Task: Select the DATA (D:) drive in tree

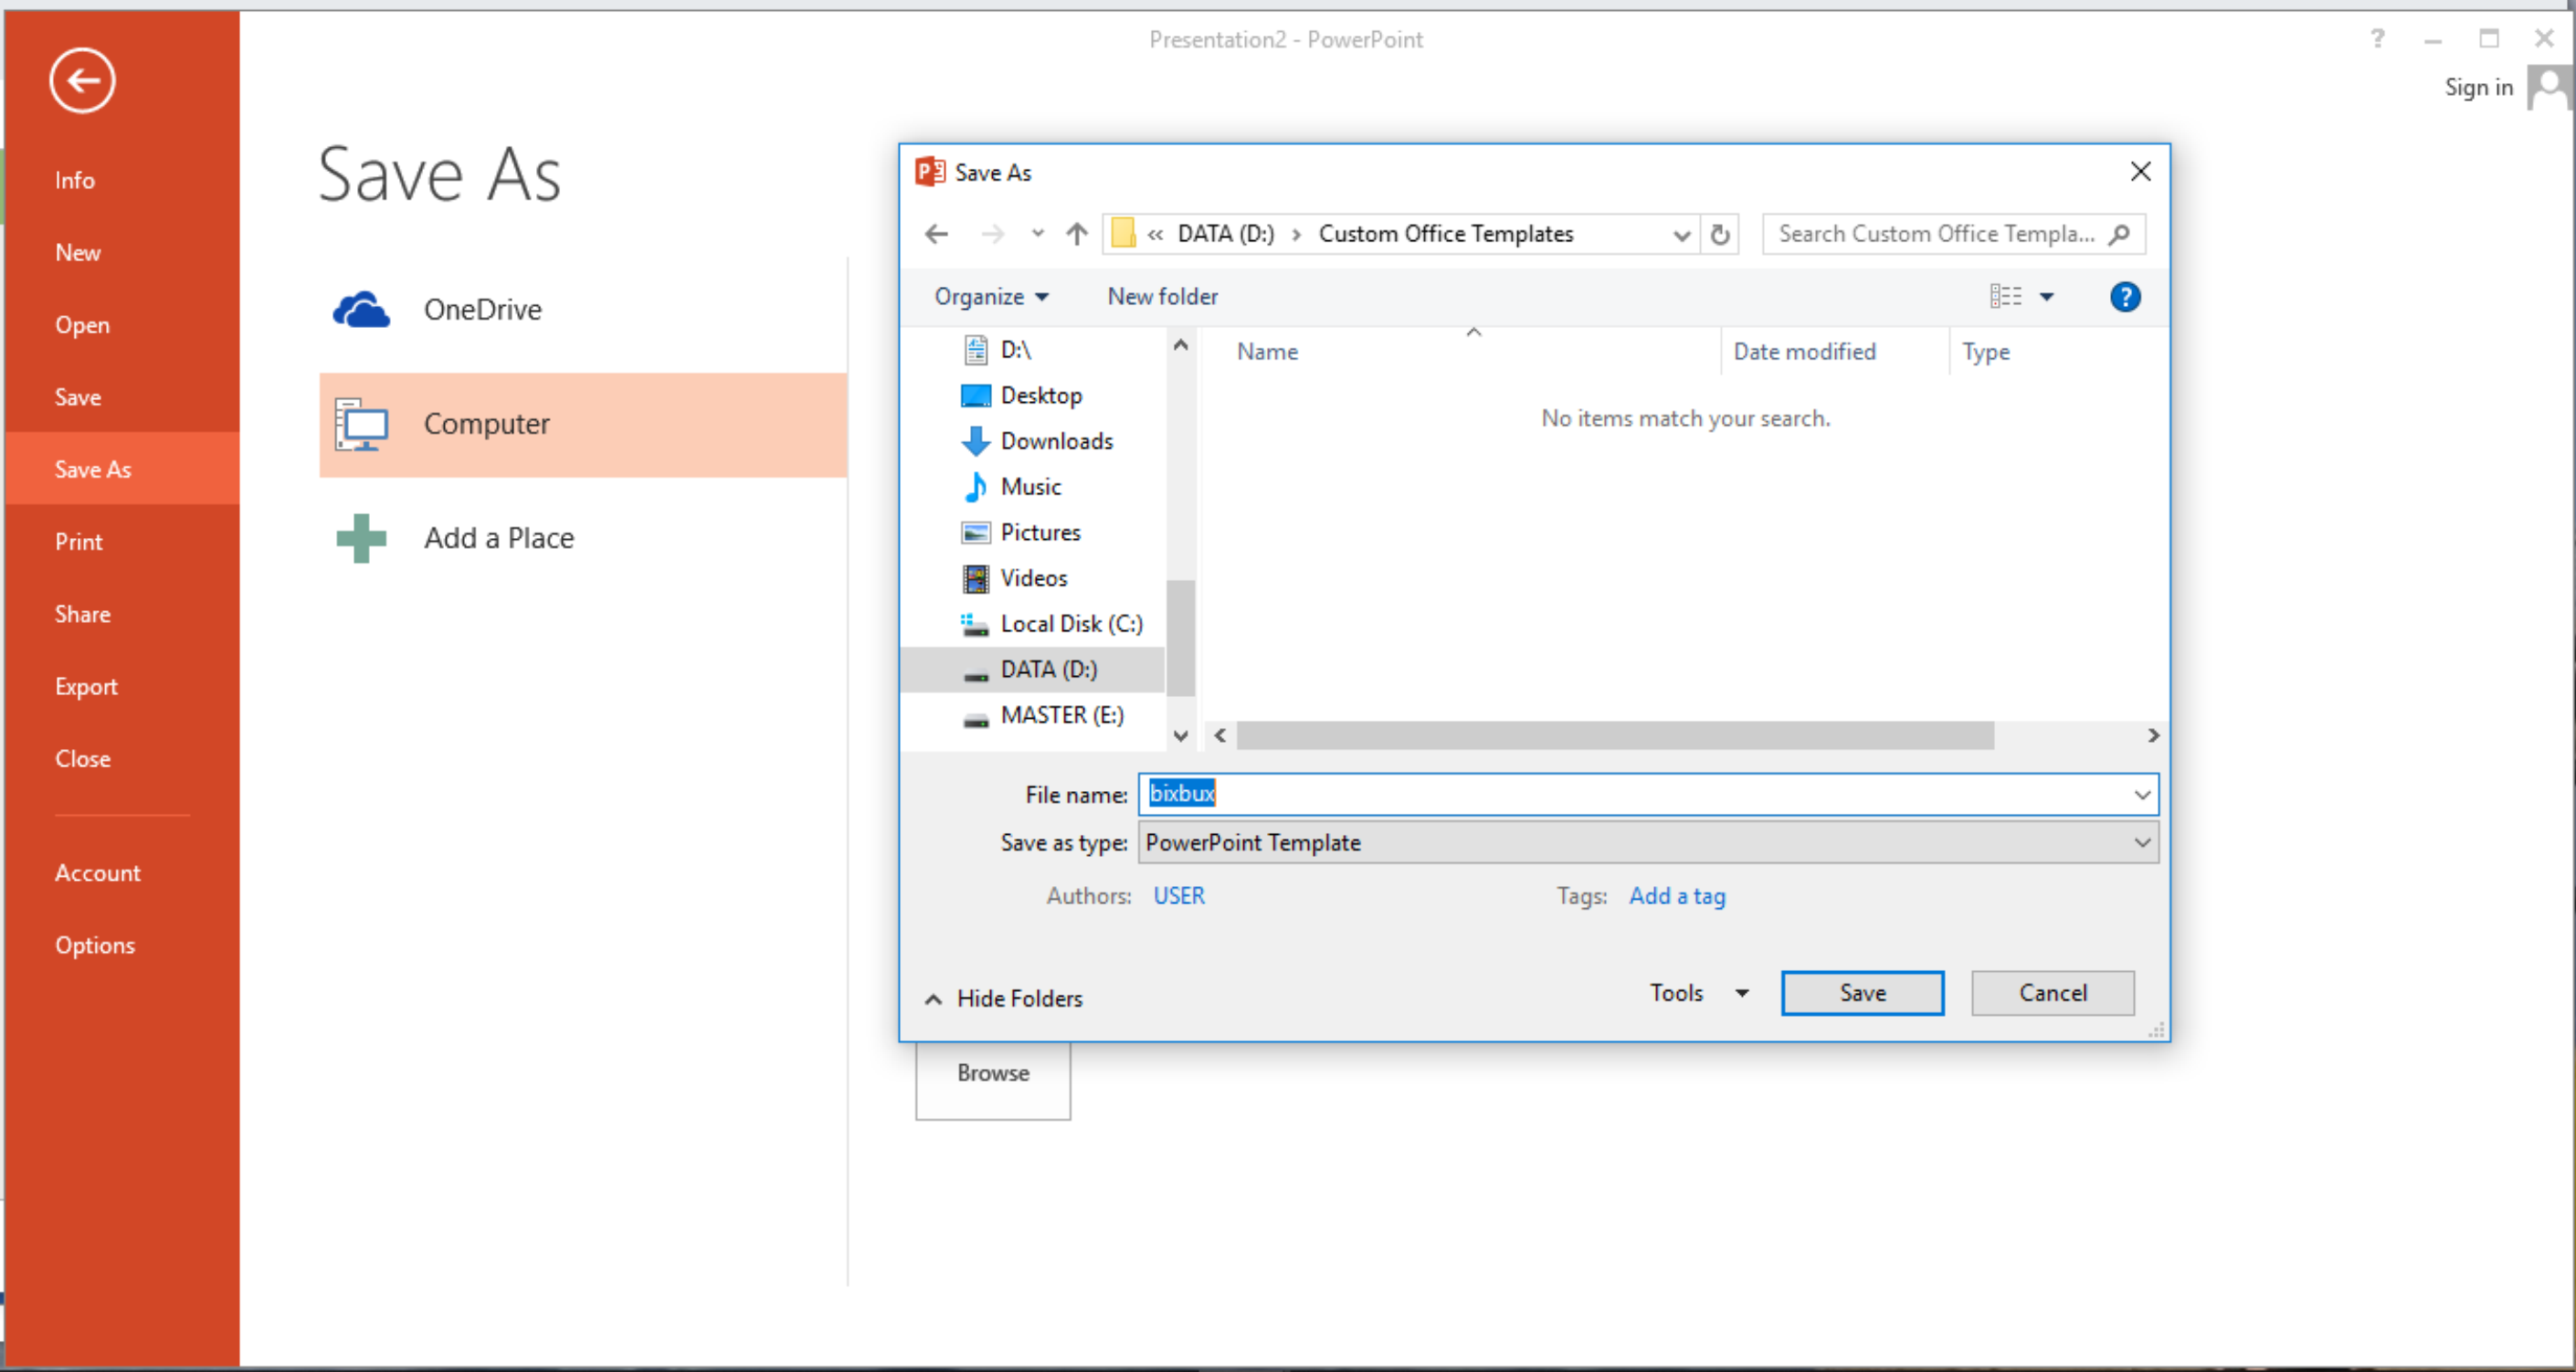Action: [x=1048, y=668]
